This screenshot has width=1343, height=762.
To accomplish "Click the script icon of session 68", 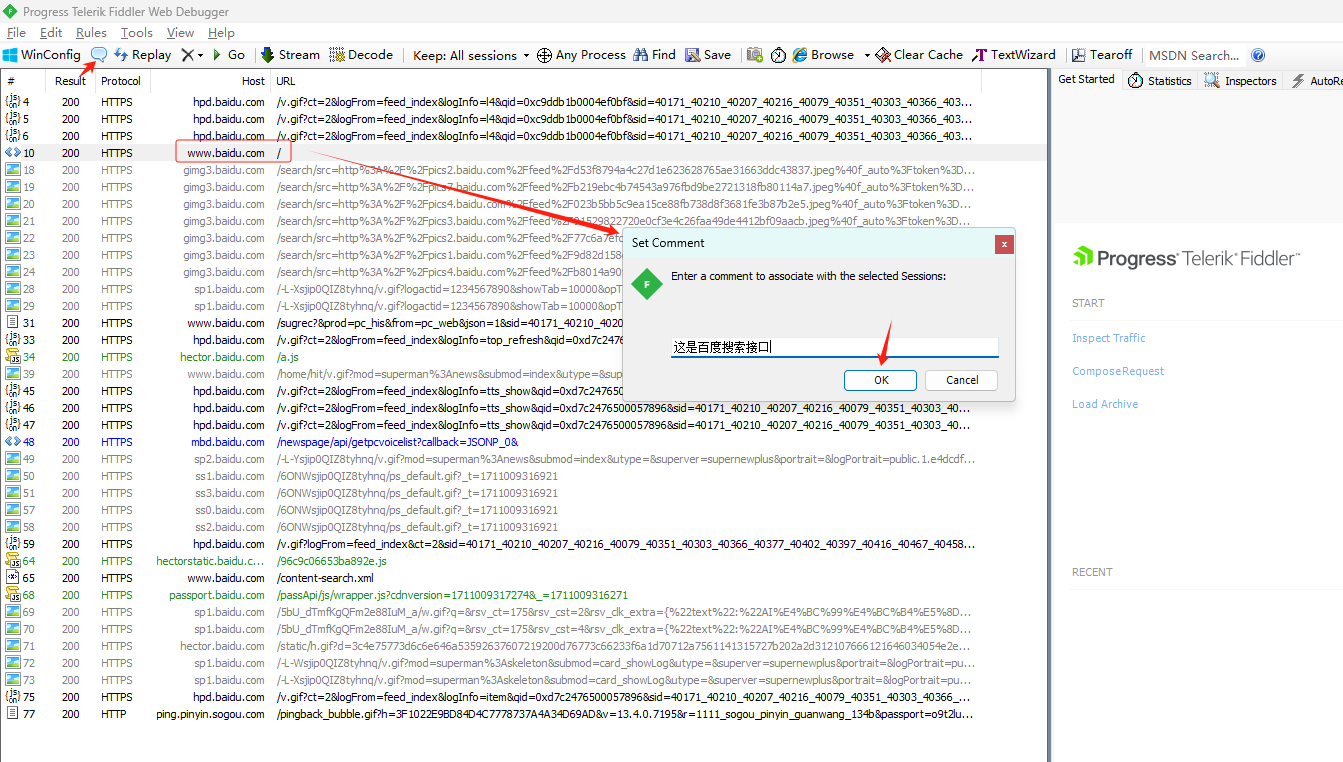I will pos(13,595).
